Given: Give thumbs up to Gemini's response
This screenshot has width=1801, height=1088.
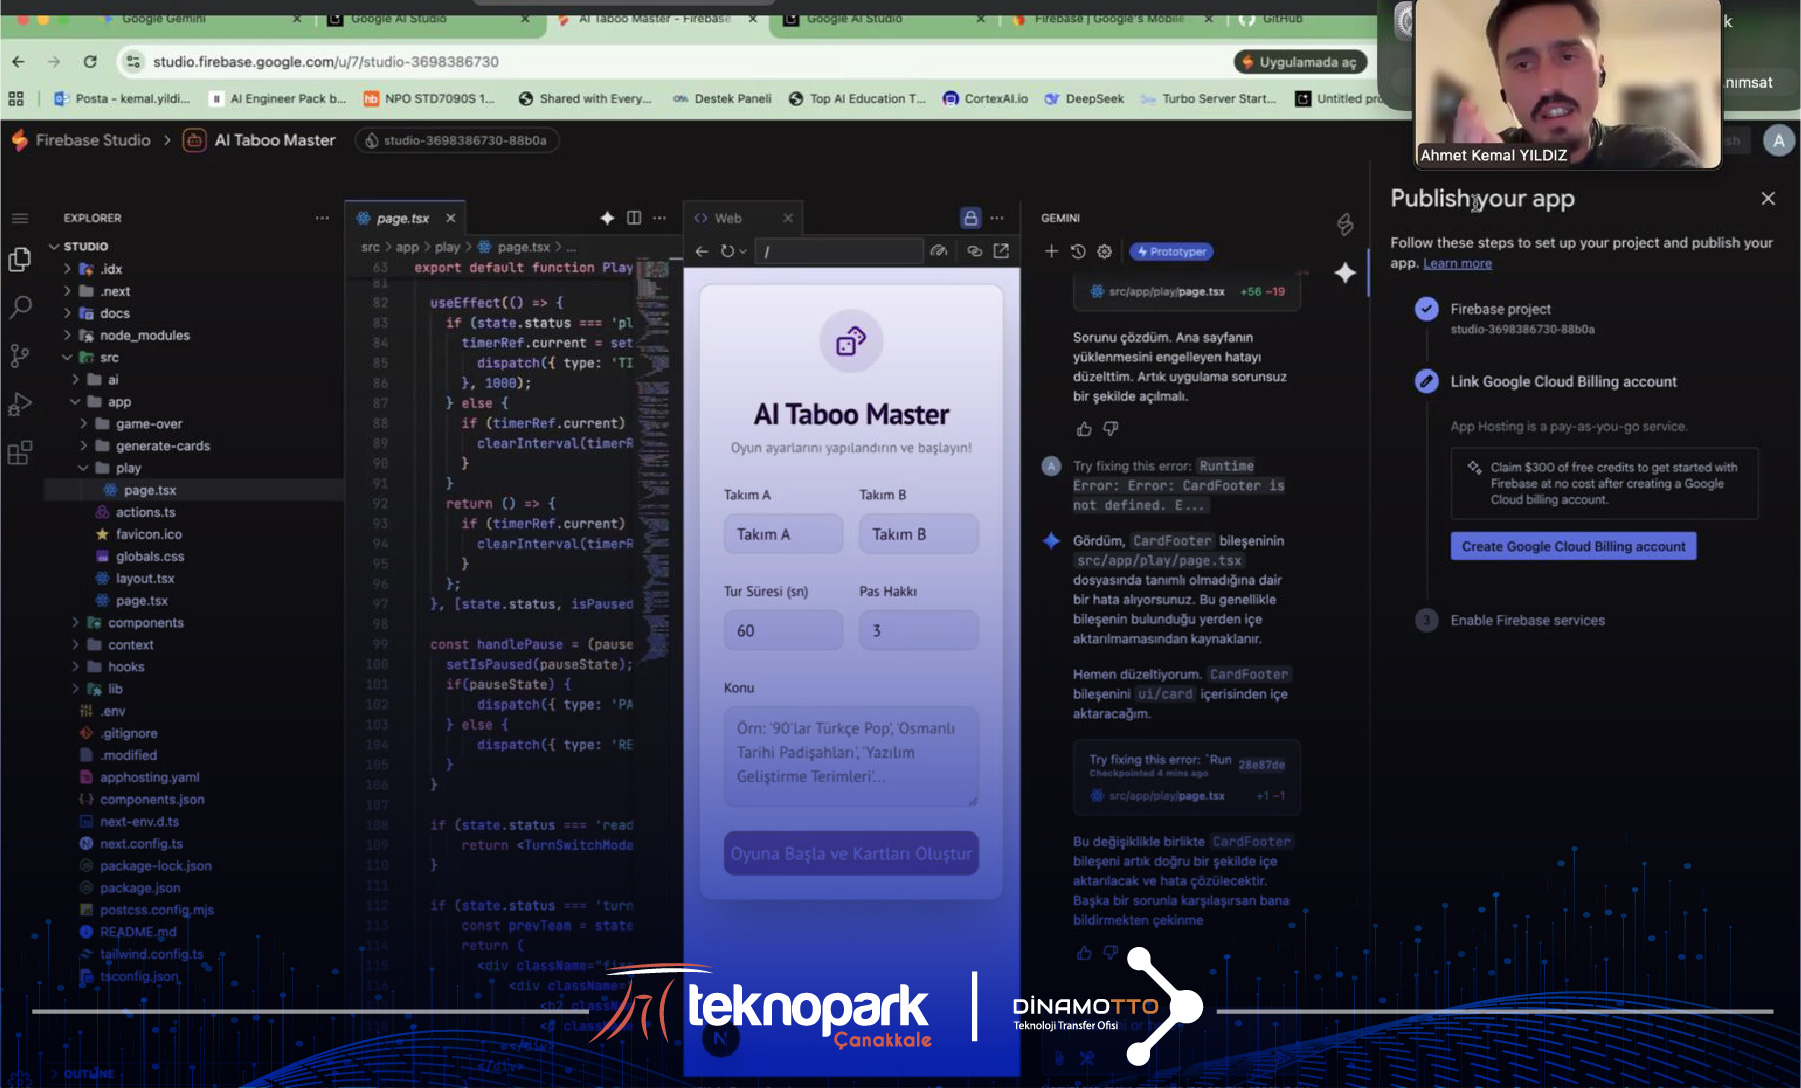Looking at the screenshot, I should coord(1084,429).
